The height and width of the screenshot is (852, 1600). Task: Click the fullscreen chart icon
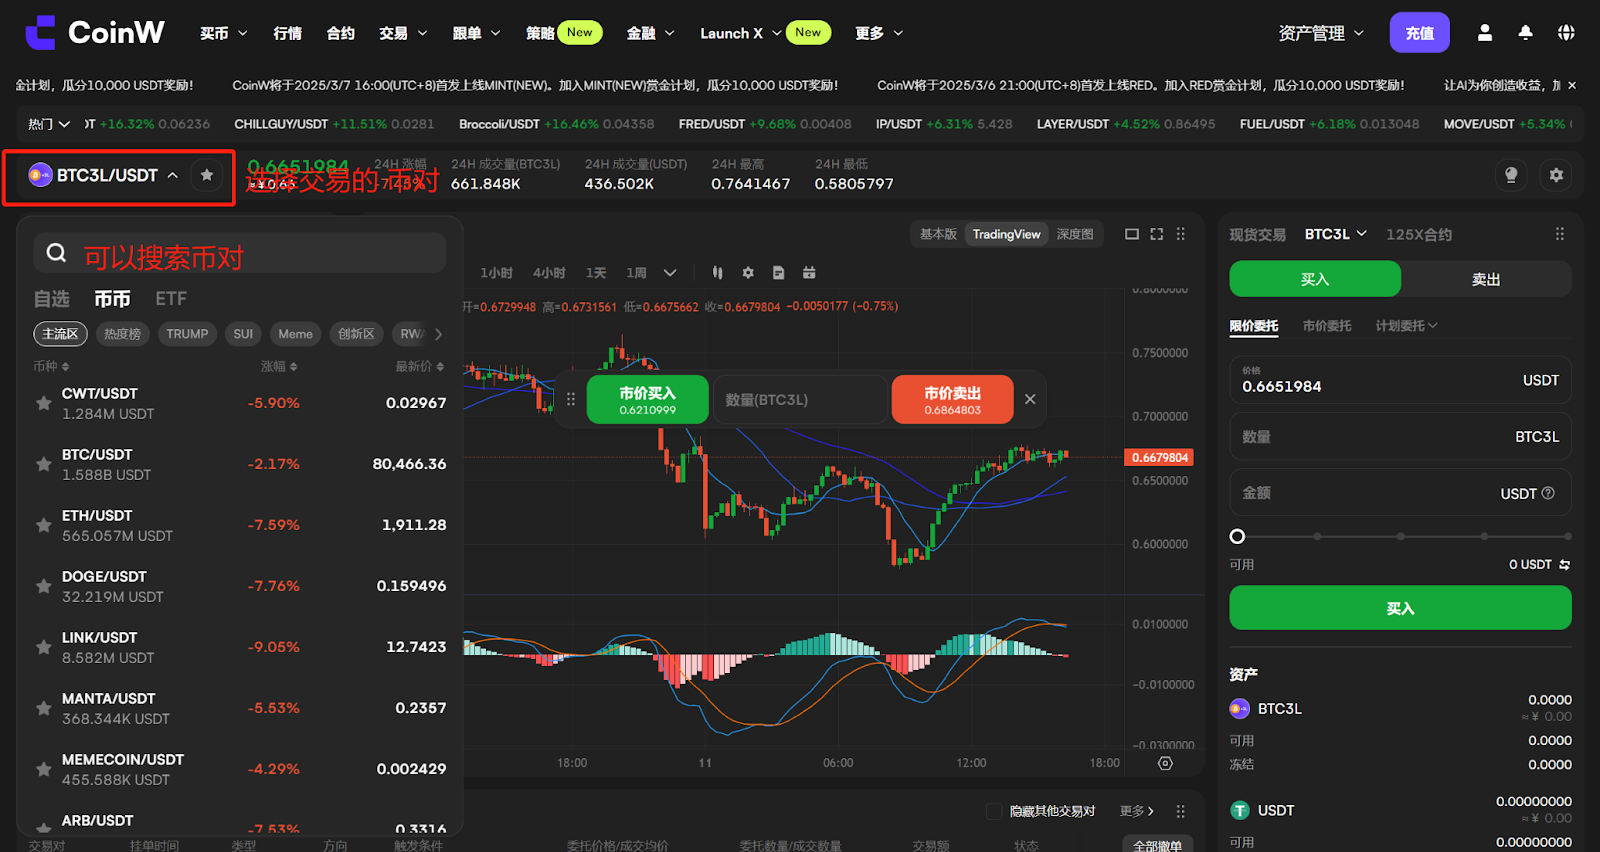1157,234
